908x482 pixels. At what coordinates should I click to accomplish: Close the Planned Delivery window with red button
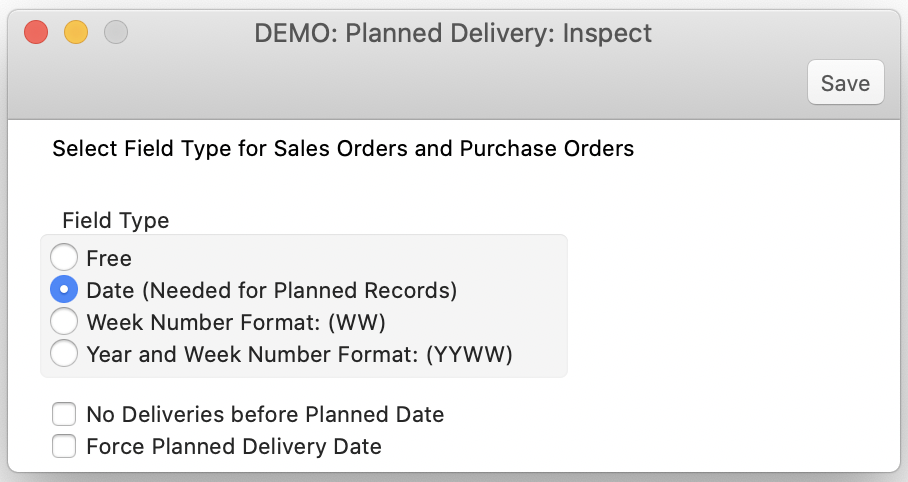click(36, 32)
